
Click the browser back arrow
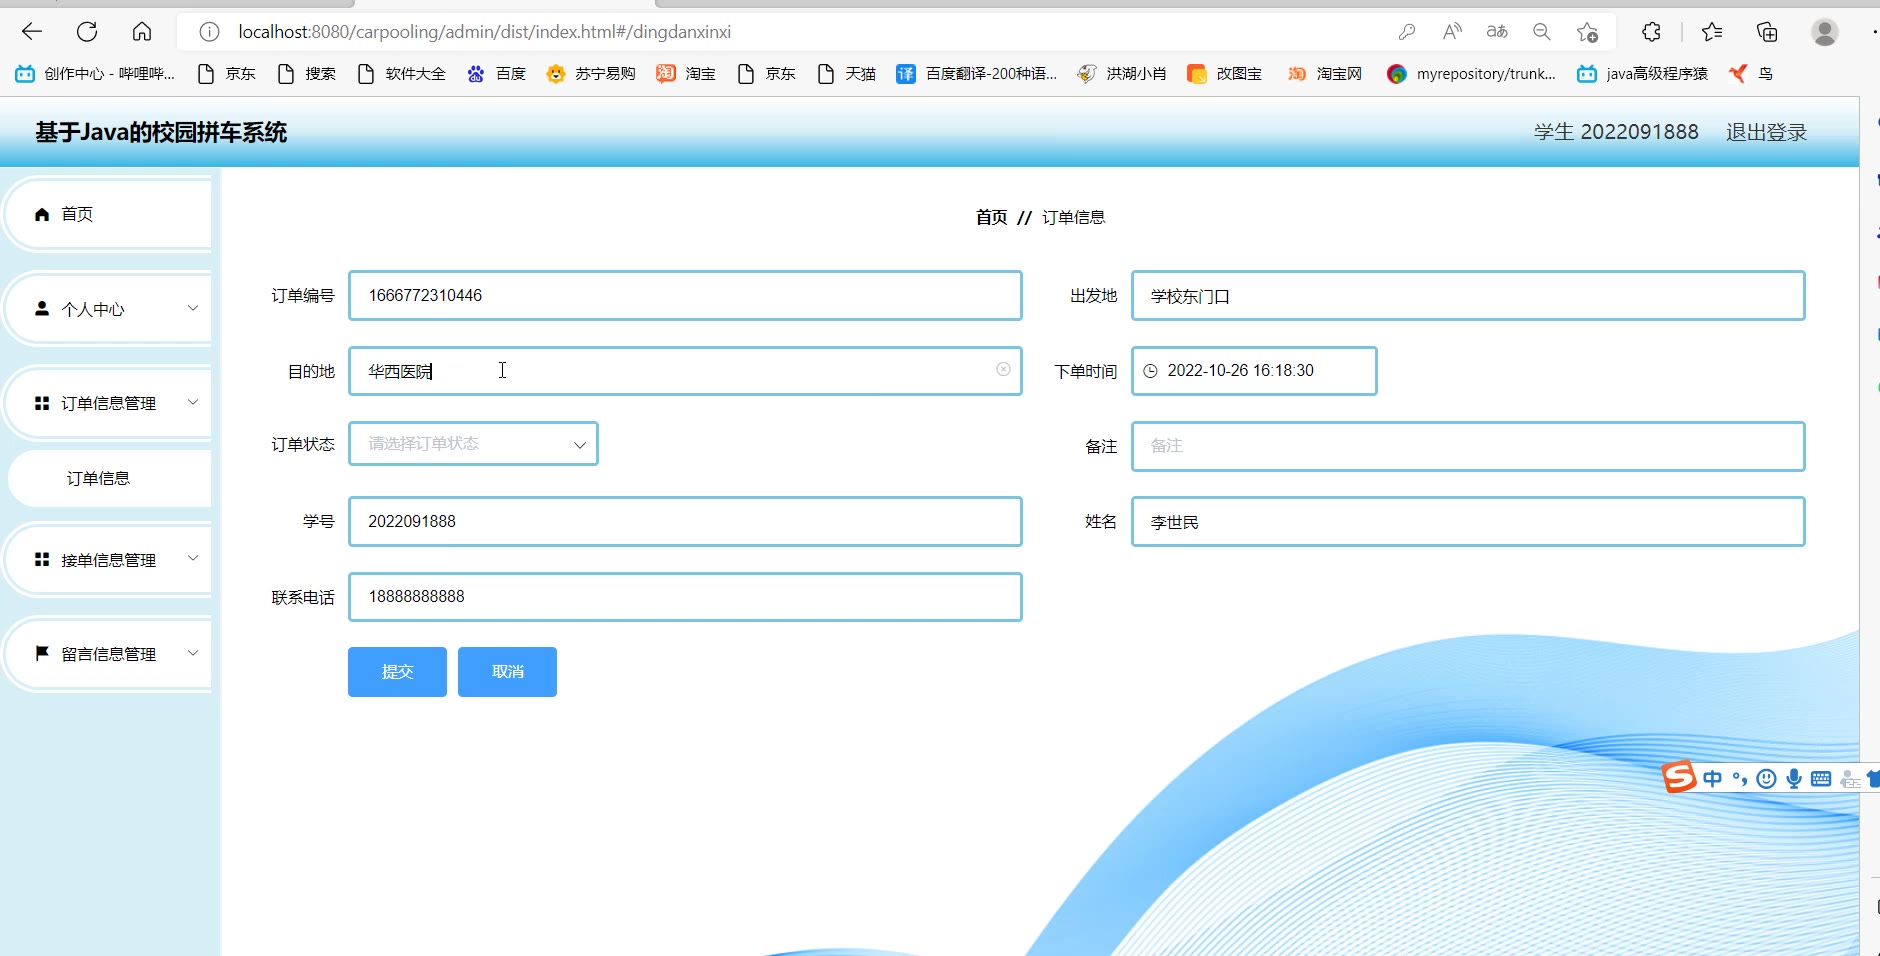[32, 32]
